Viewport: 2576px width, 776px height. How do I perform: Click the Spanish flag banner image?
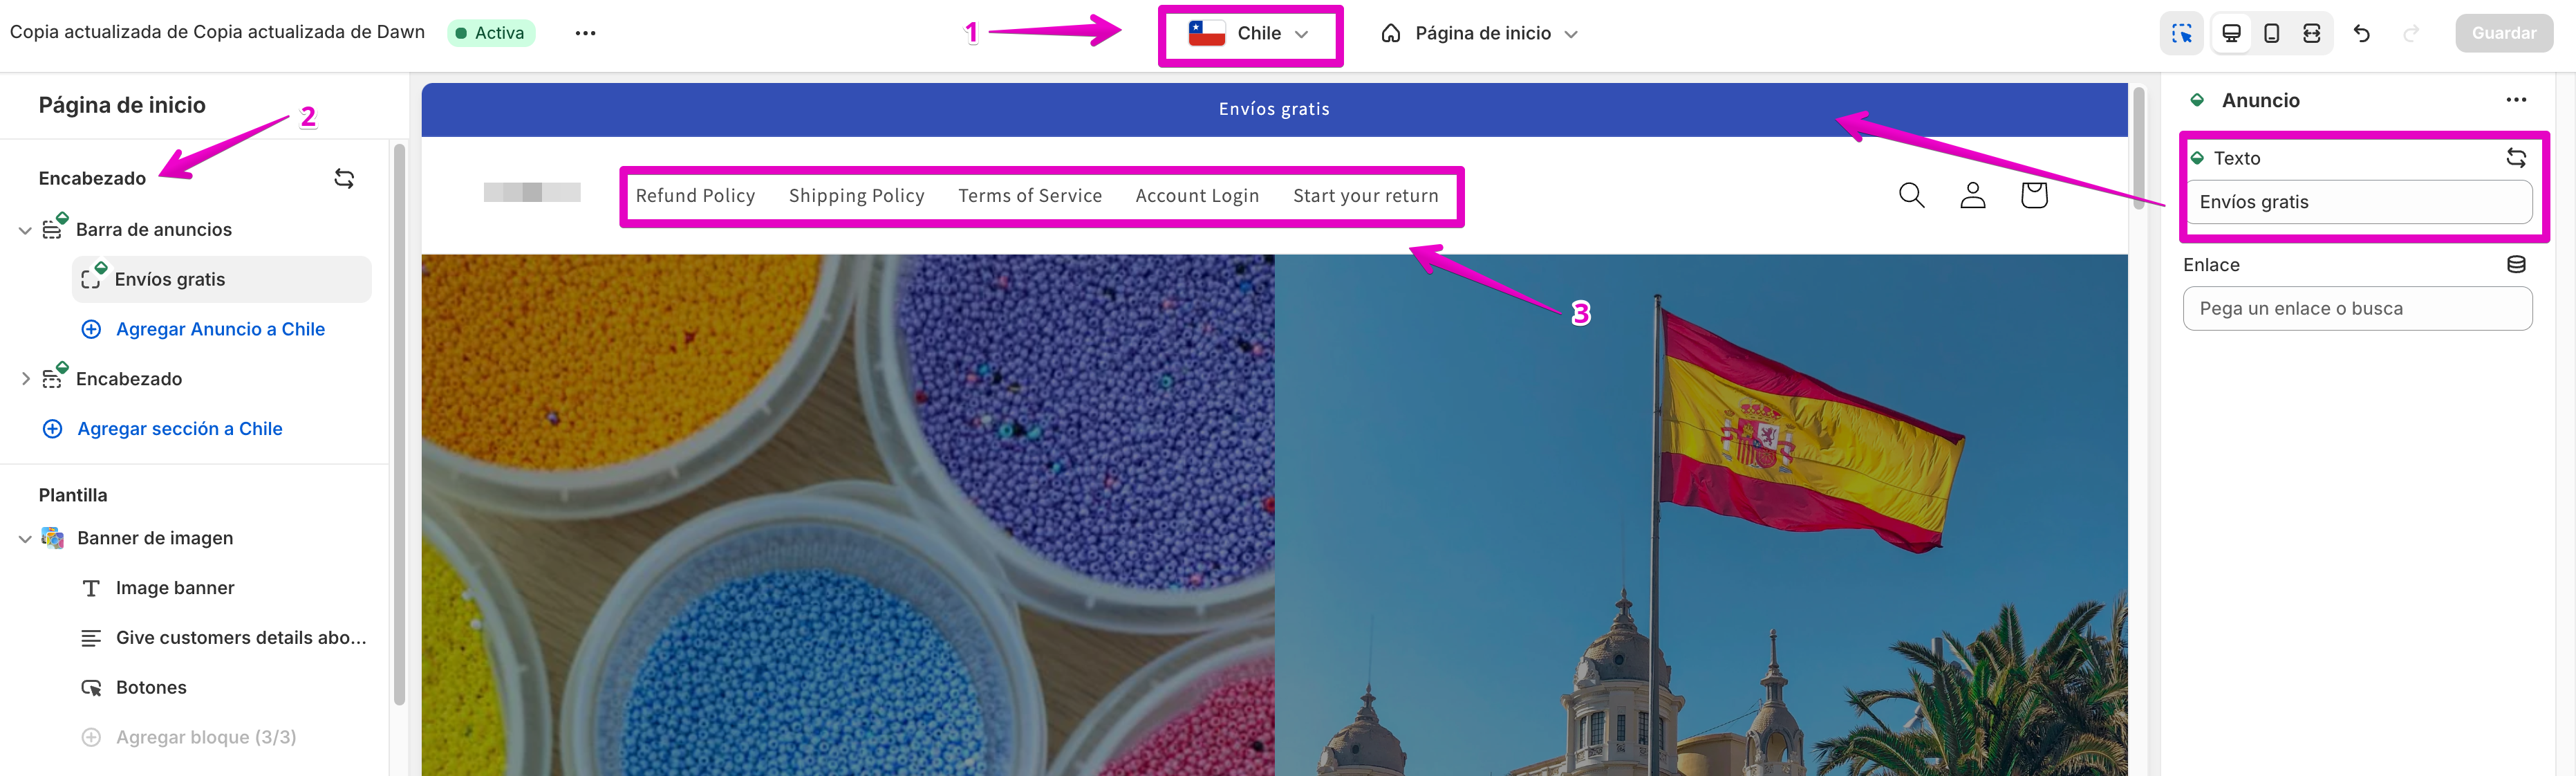click(1701, 515)
